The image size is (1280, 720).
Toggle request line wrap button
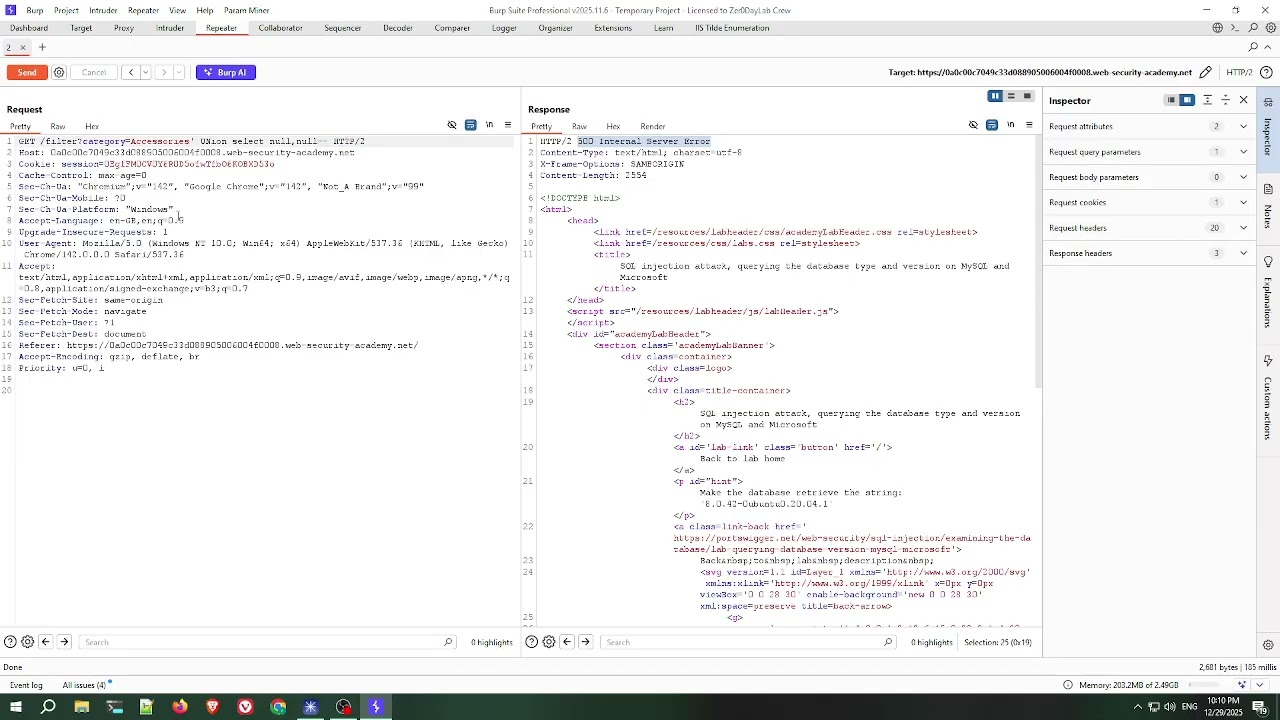coord(471,125)
